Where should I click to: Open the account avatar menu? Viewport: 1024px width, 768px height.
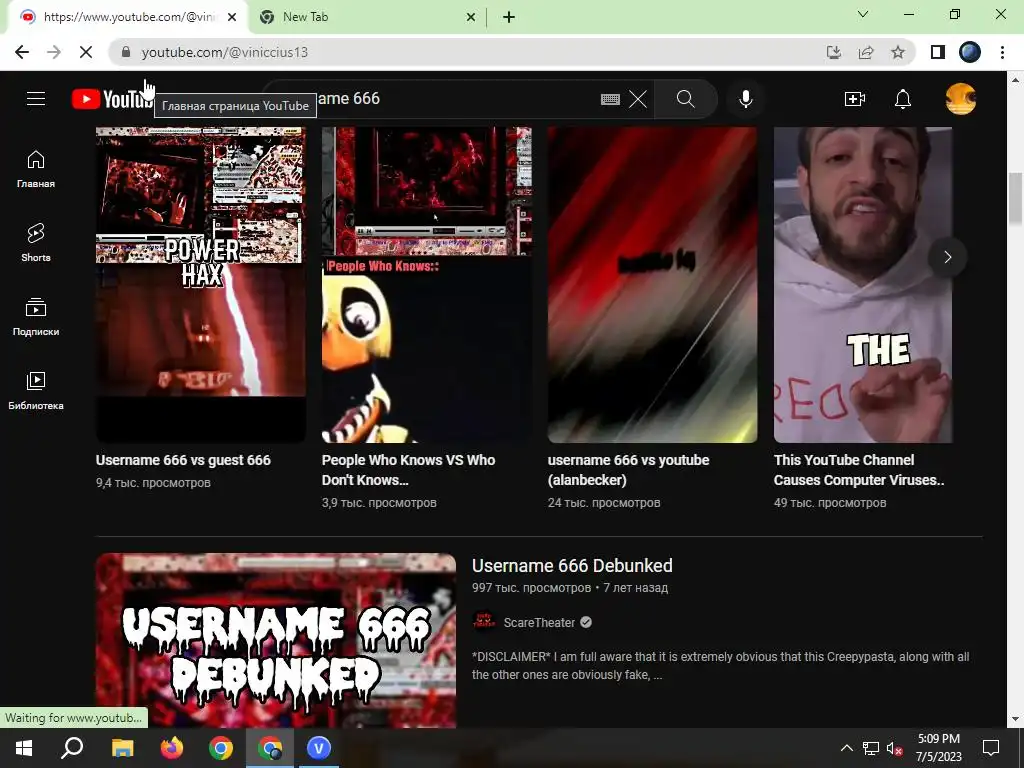click(961, 99)
